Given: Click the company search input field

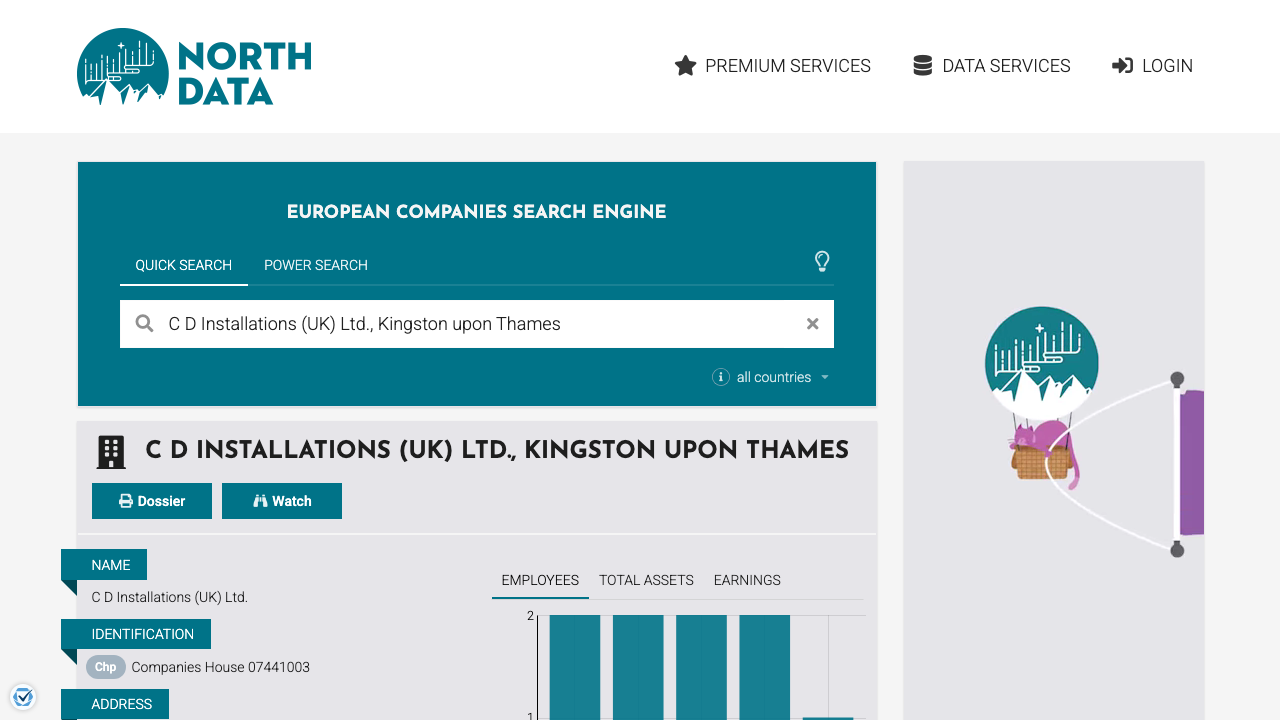Looking at the screenshot, I should [x=480, y=324].
